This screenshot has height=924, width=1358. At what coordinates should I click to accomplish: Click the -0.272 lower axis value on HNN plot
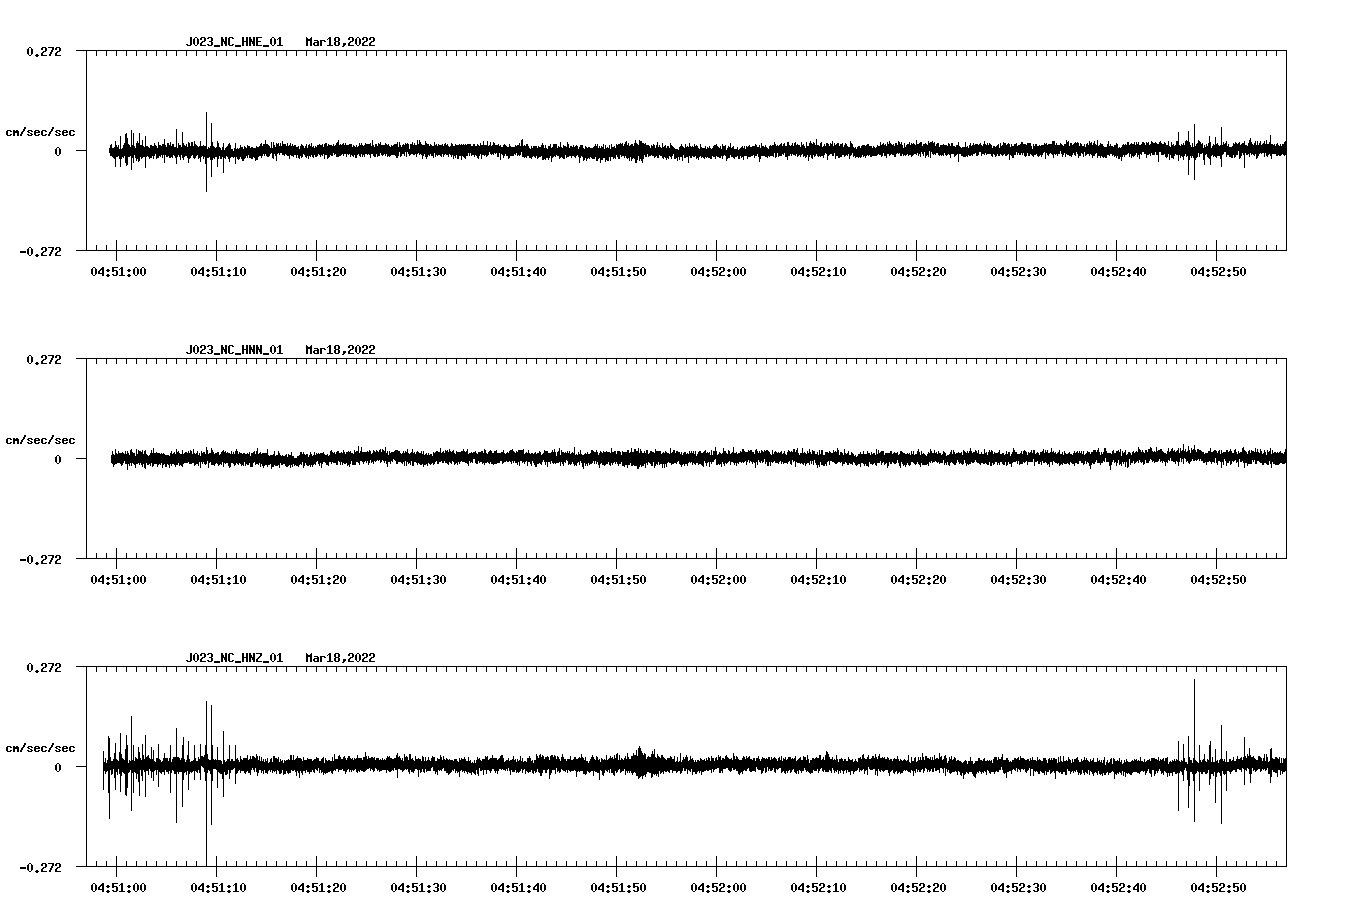pos(40,559)
